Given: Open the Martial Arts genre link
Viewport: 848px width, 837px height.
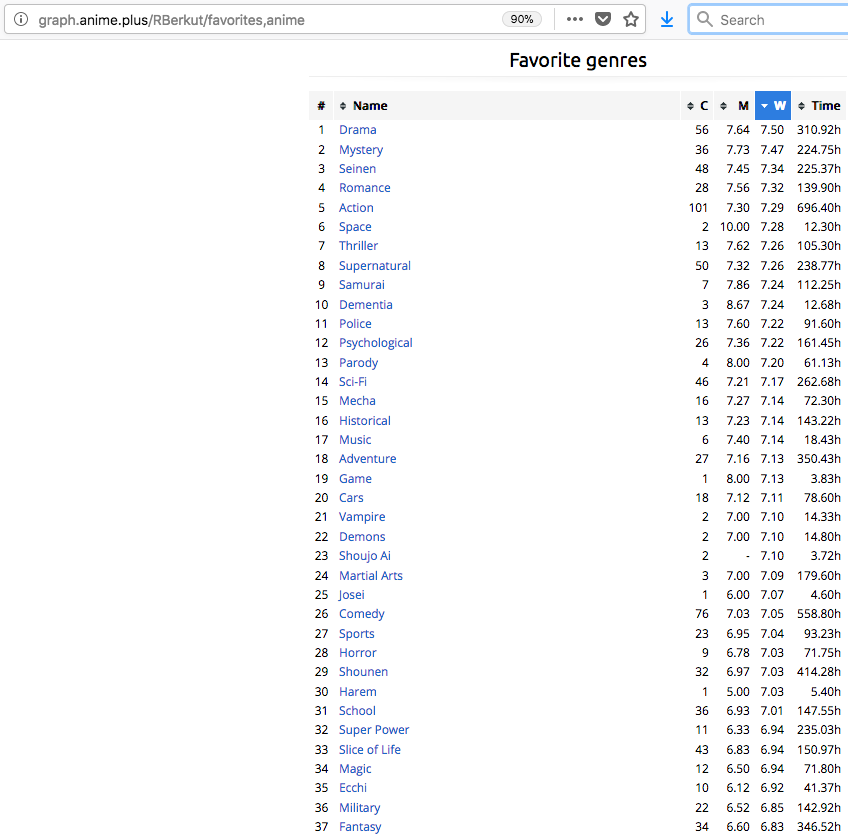Looking at the screenshot, I should click(370, 576).
